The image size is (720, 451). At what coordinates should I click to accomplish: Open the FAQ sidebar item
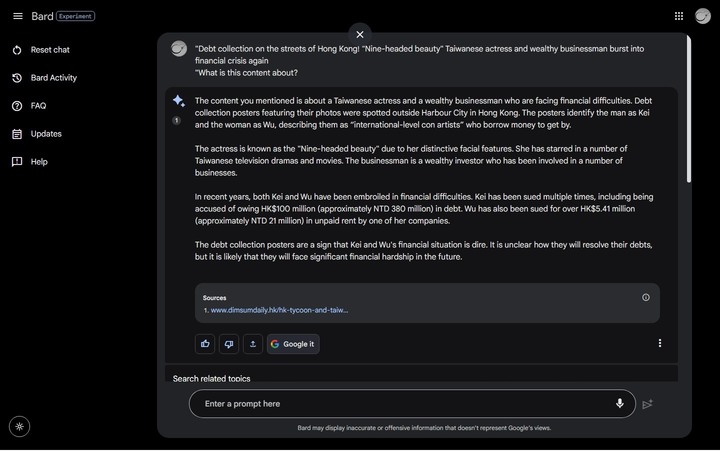click(39, 106)
